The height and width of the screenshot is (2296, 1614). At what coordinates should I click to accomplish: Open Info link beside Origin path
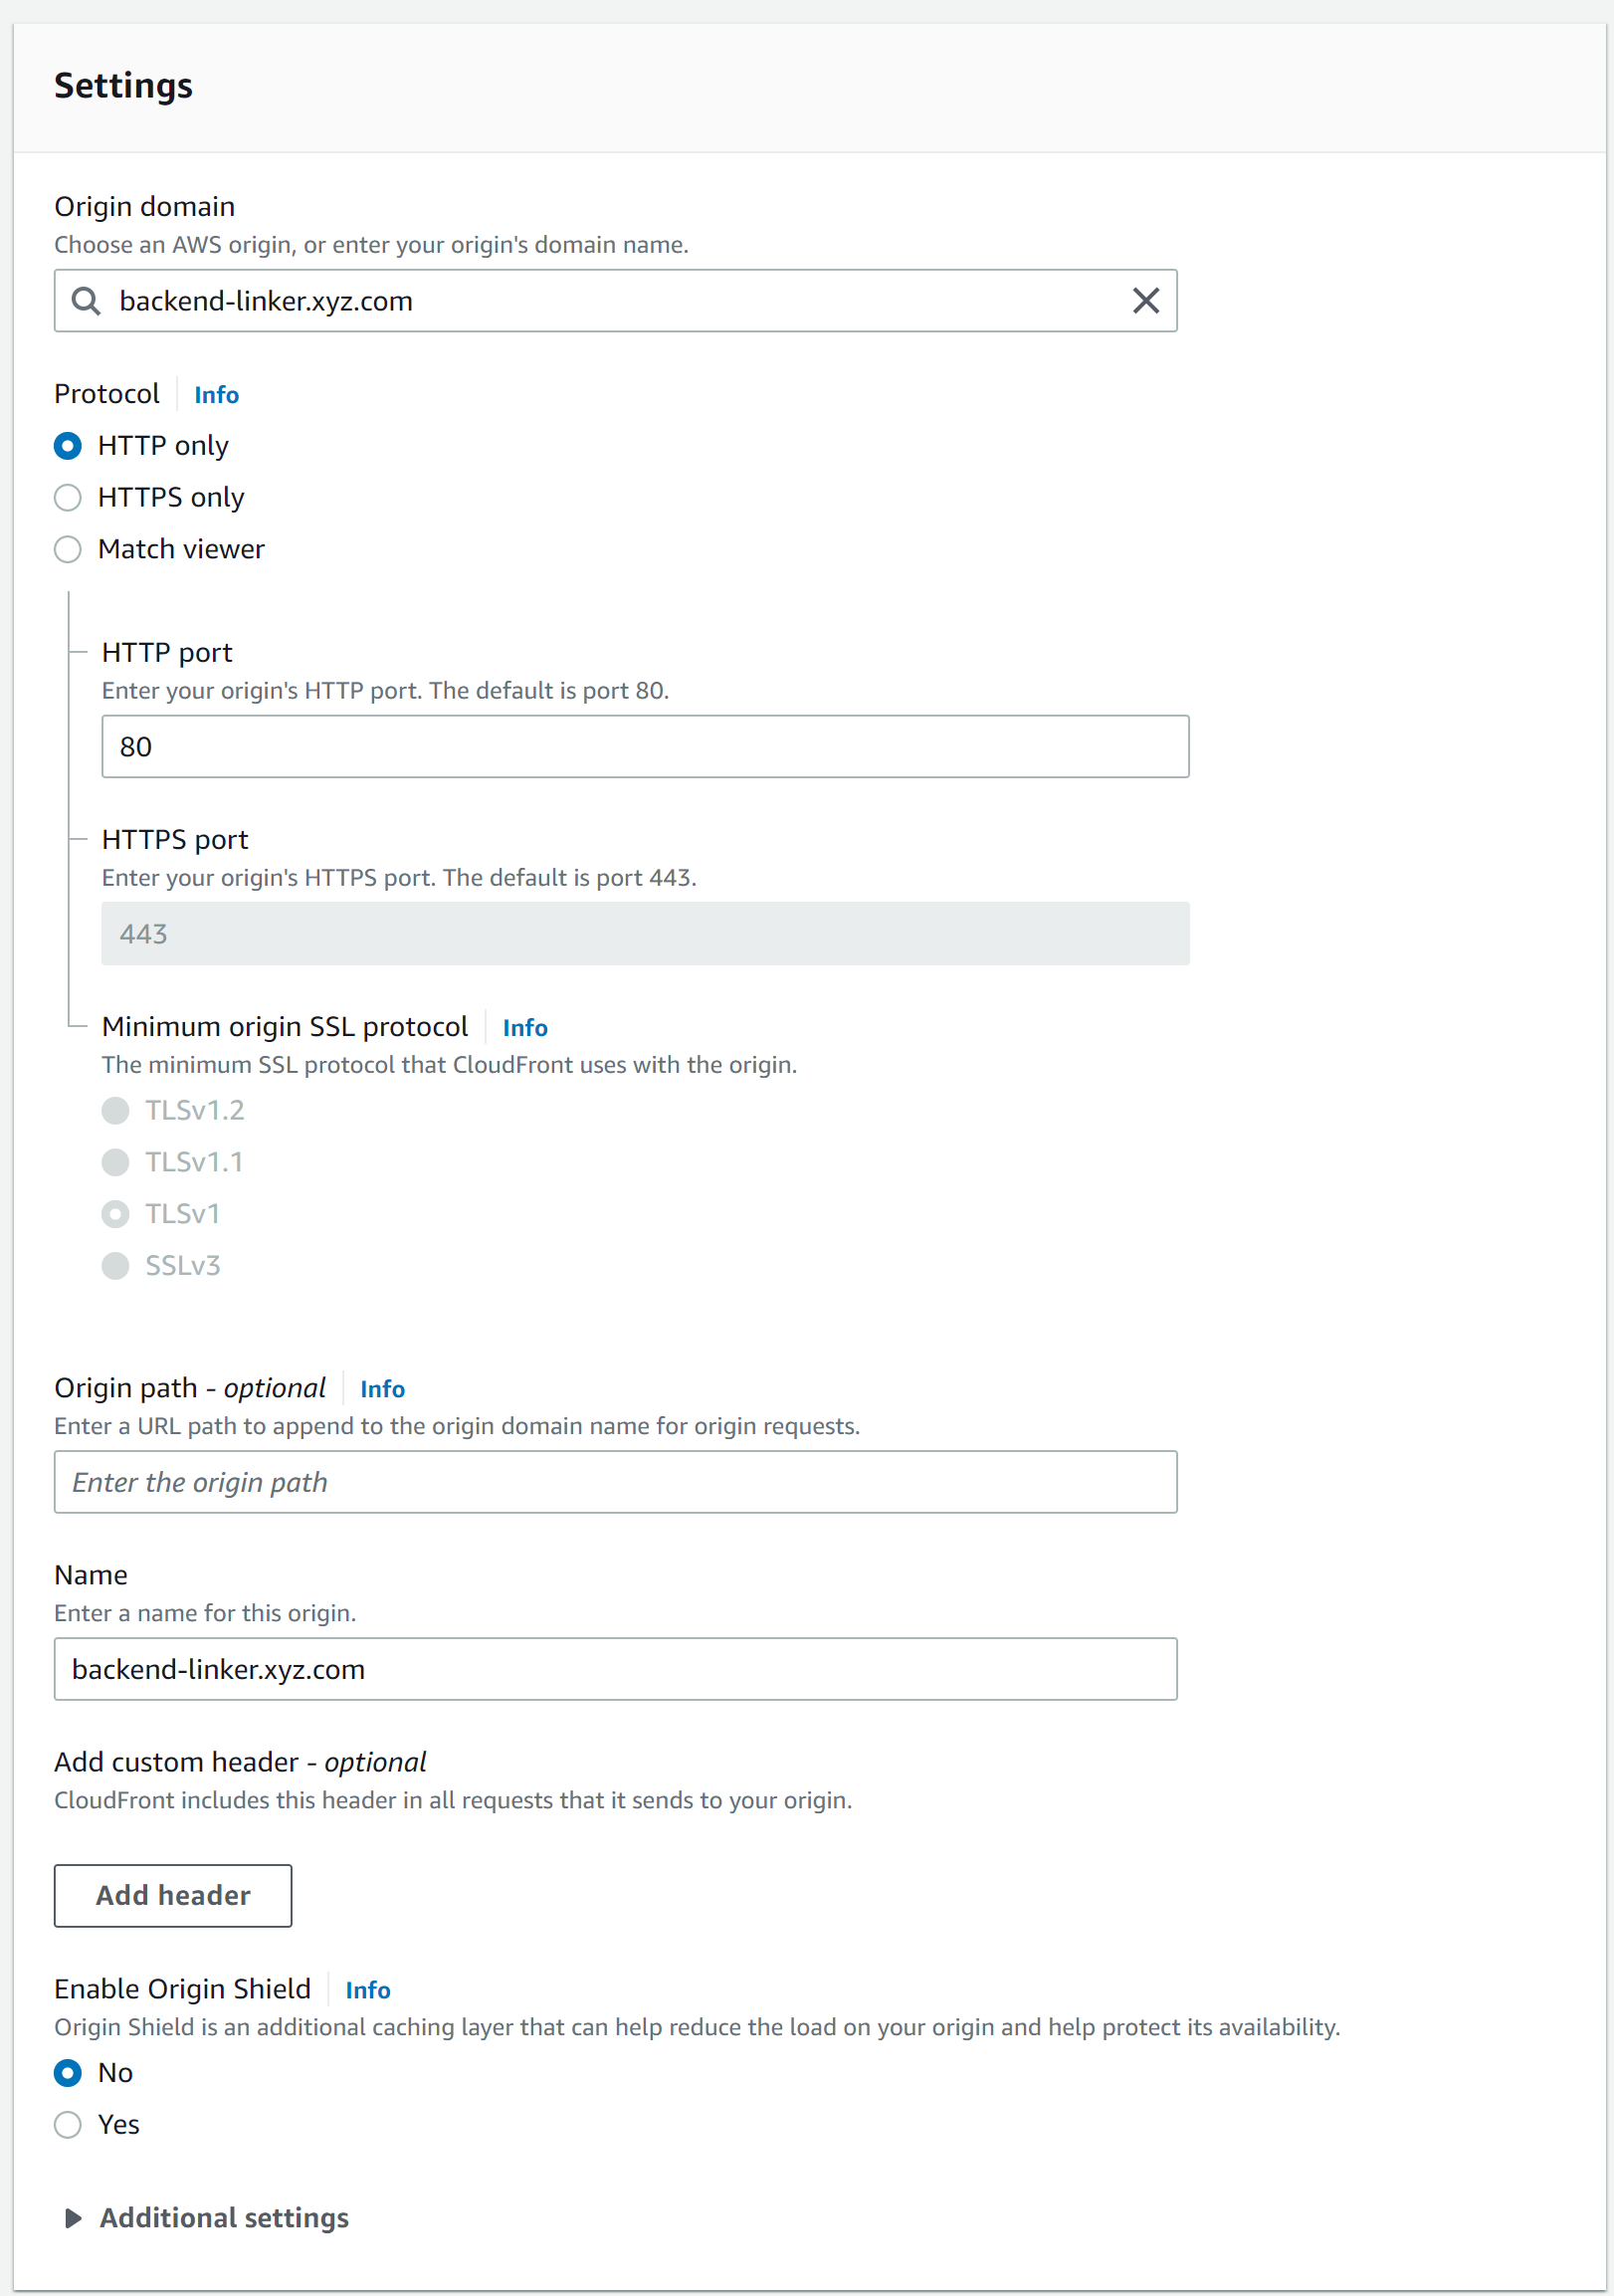[x=383, y=1389]
